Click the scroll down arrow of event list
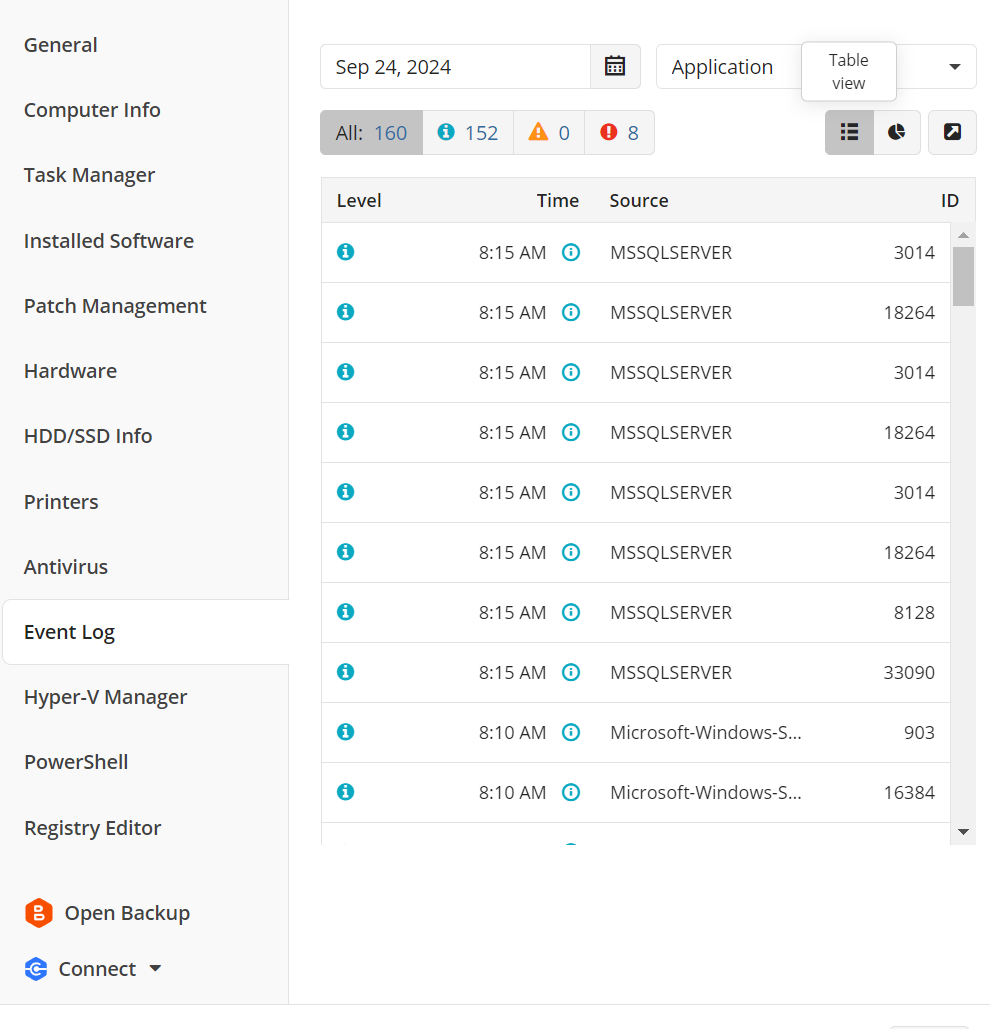This screenshot has height=1029, width=990. (963, 832)
